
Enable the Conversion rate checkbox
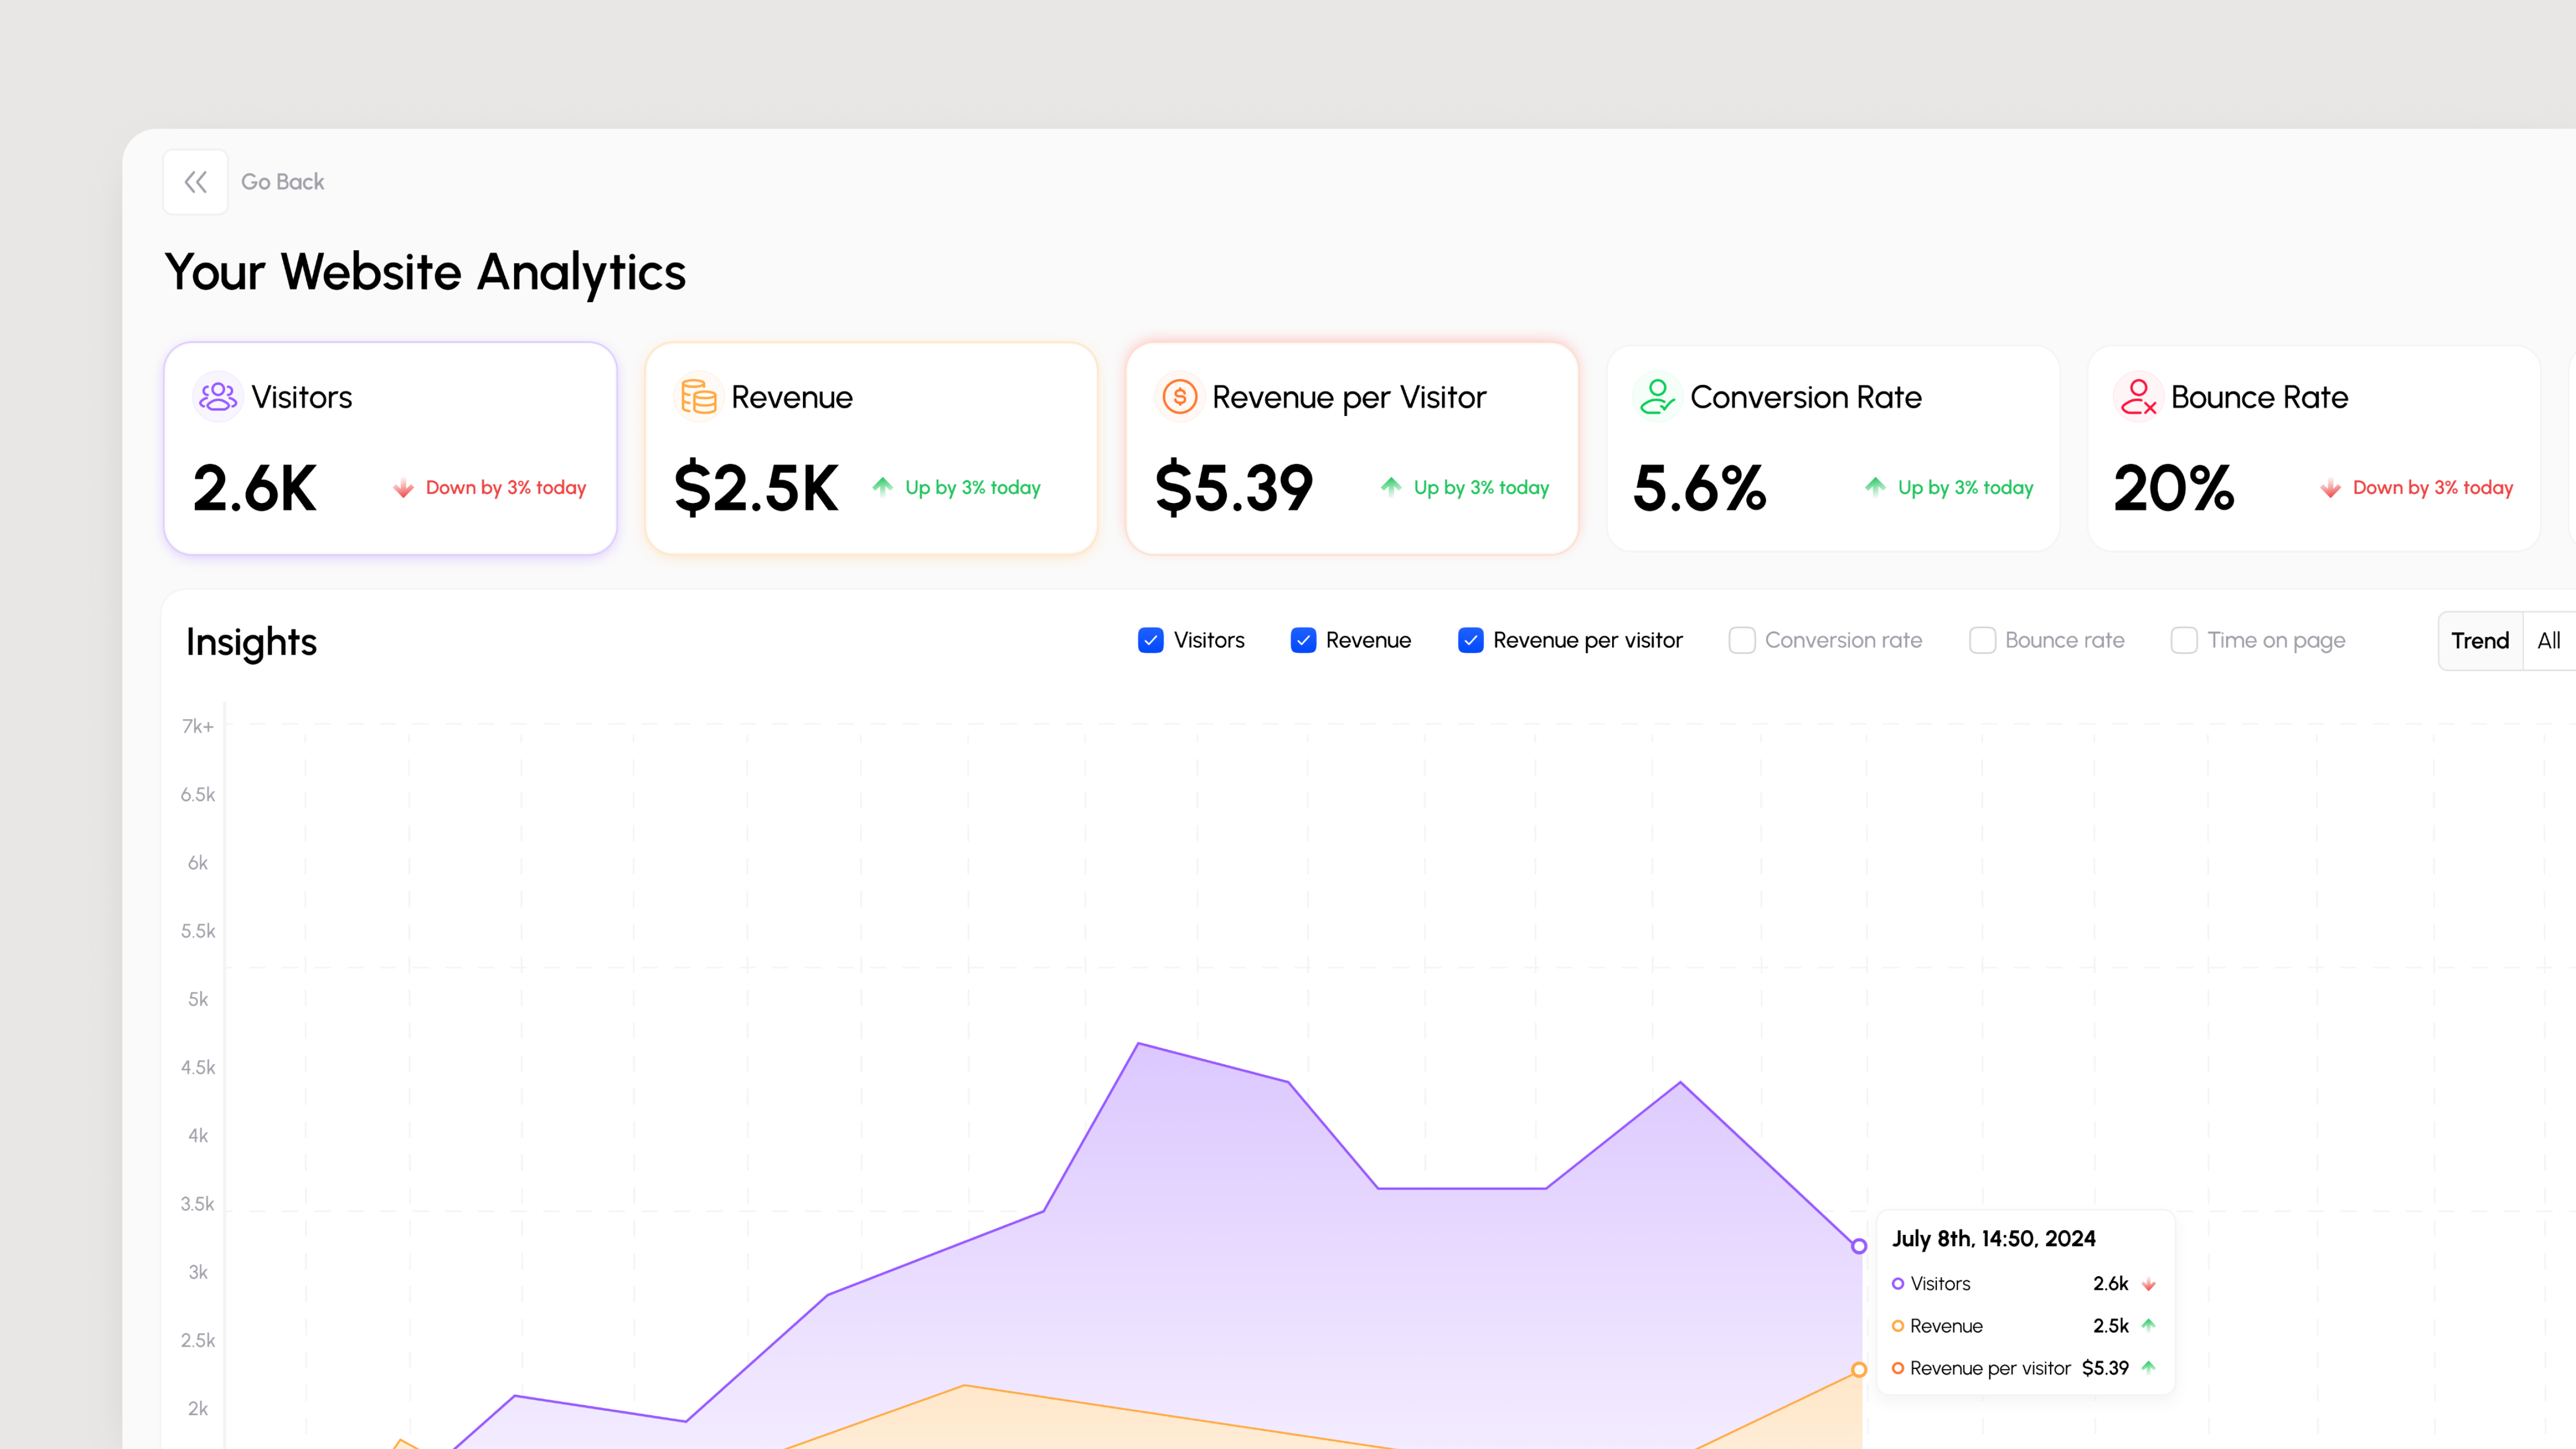(1743, 640)
